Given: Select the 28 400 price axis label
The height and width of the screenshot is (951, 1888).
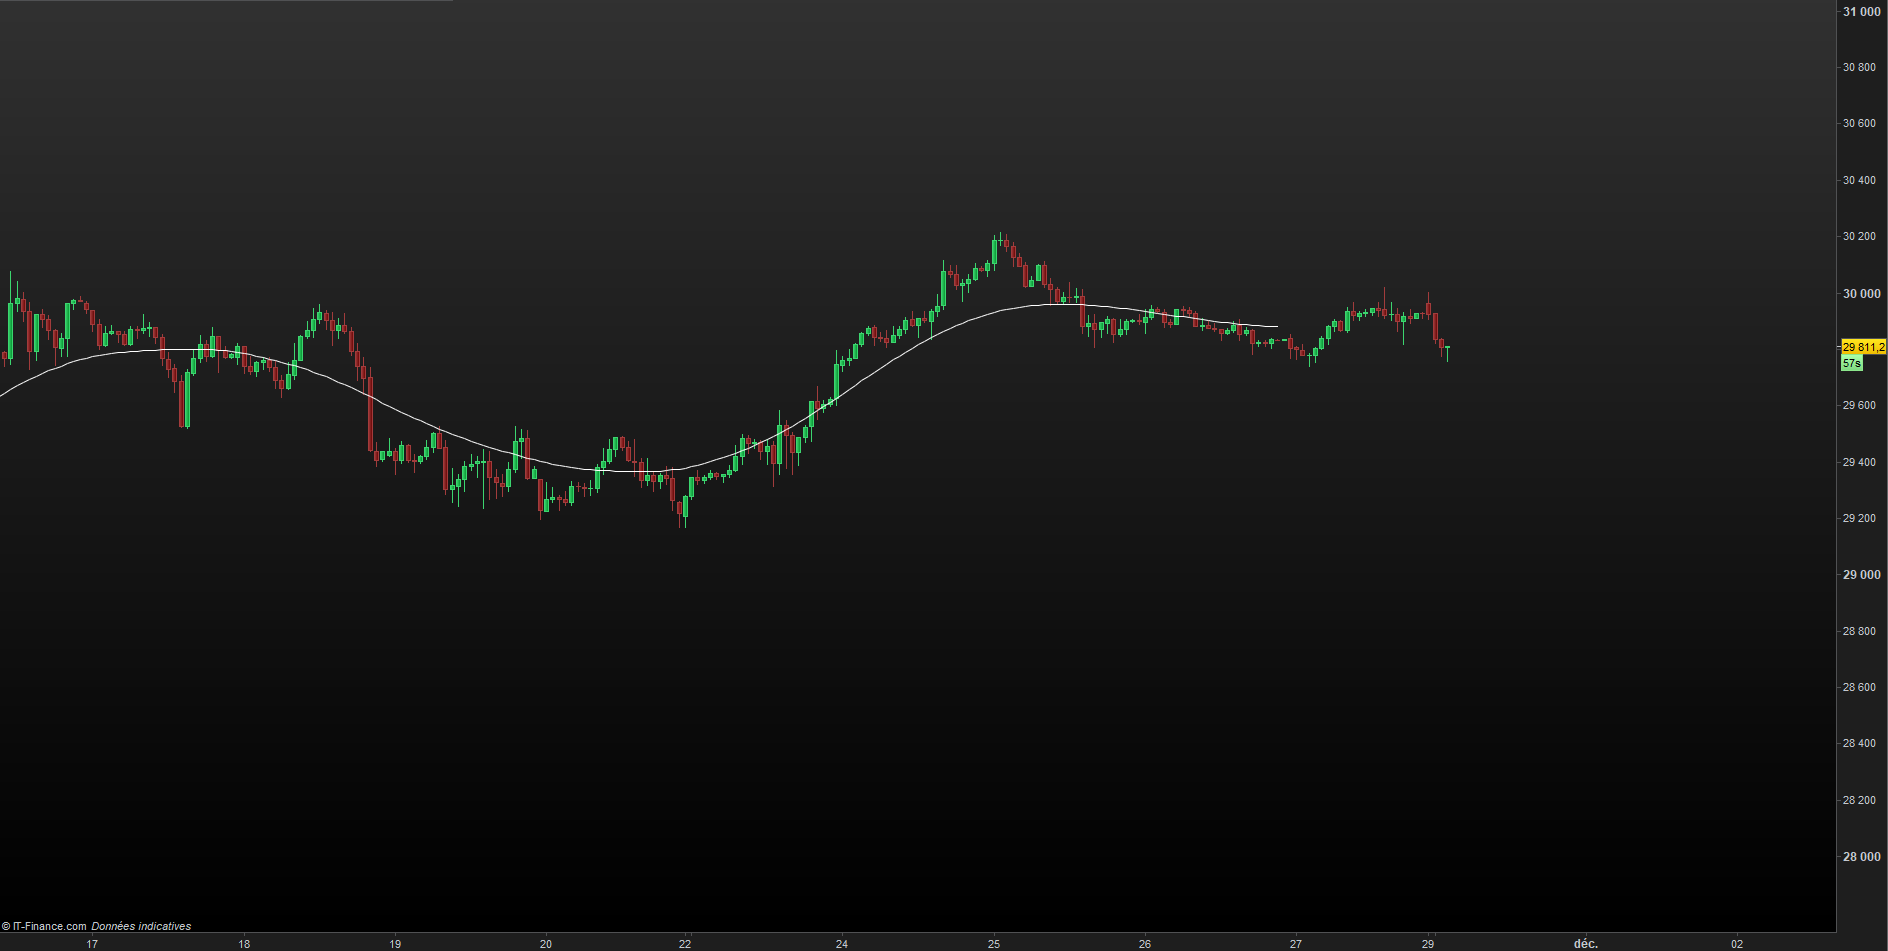Looking at the screenshot, I should (1859, 744).
